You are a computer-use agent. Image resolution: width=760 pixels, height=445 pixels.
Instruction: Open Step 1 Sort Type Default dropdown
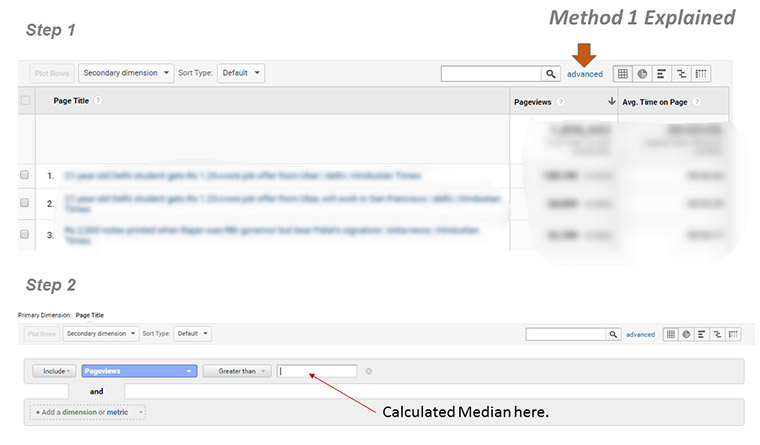click(241, 73)
